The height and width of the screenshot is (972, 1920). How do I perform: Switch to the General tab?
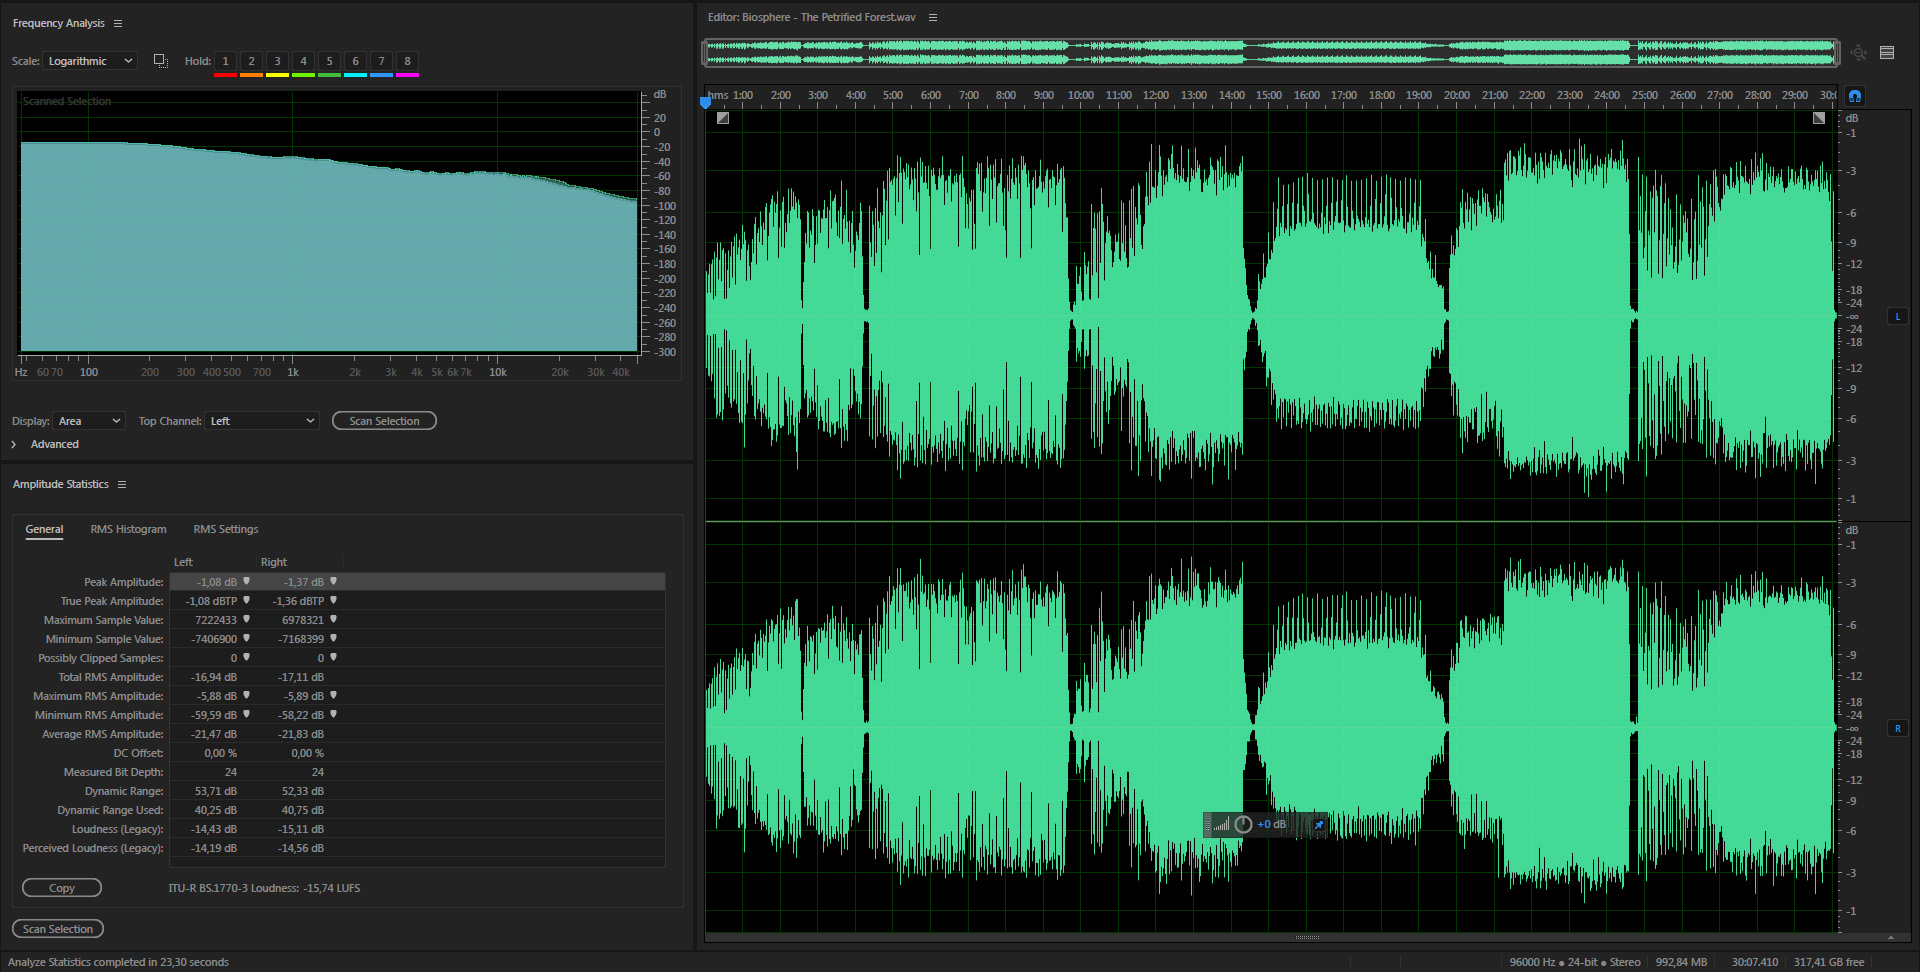44,529
